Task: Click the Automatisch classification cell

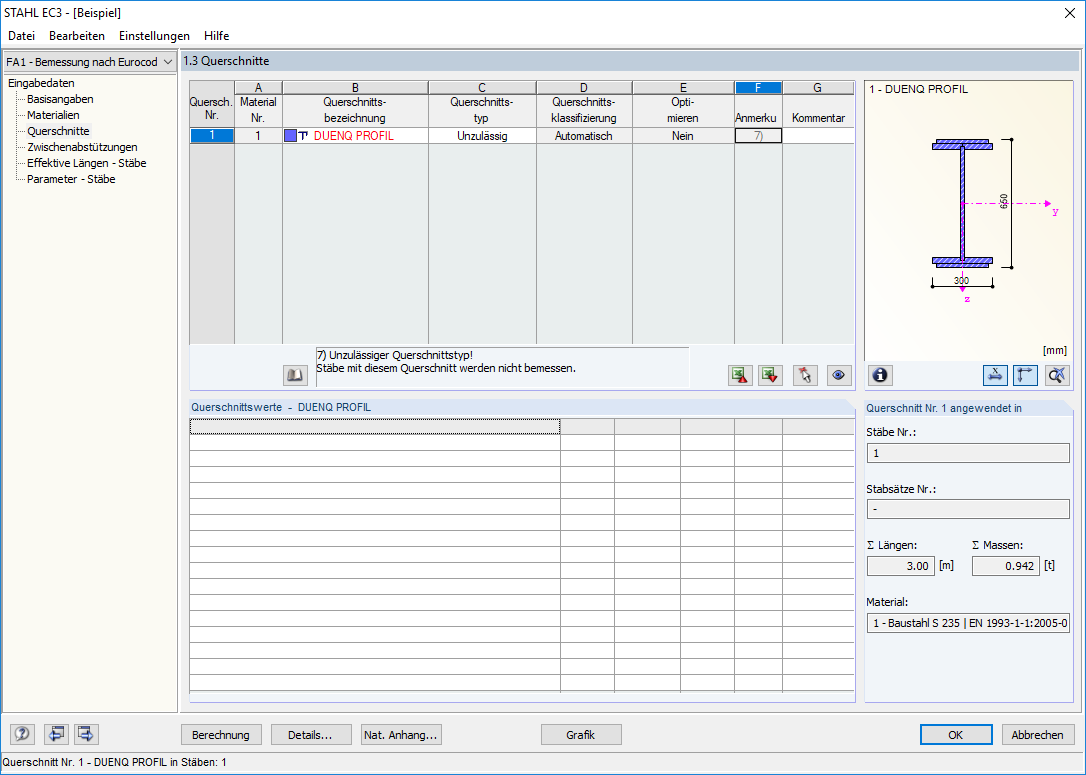Action: pyautogui.click(x=584, y=136)
